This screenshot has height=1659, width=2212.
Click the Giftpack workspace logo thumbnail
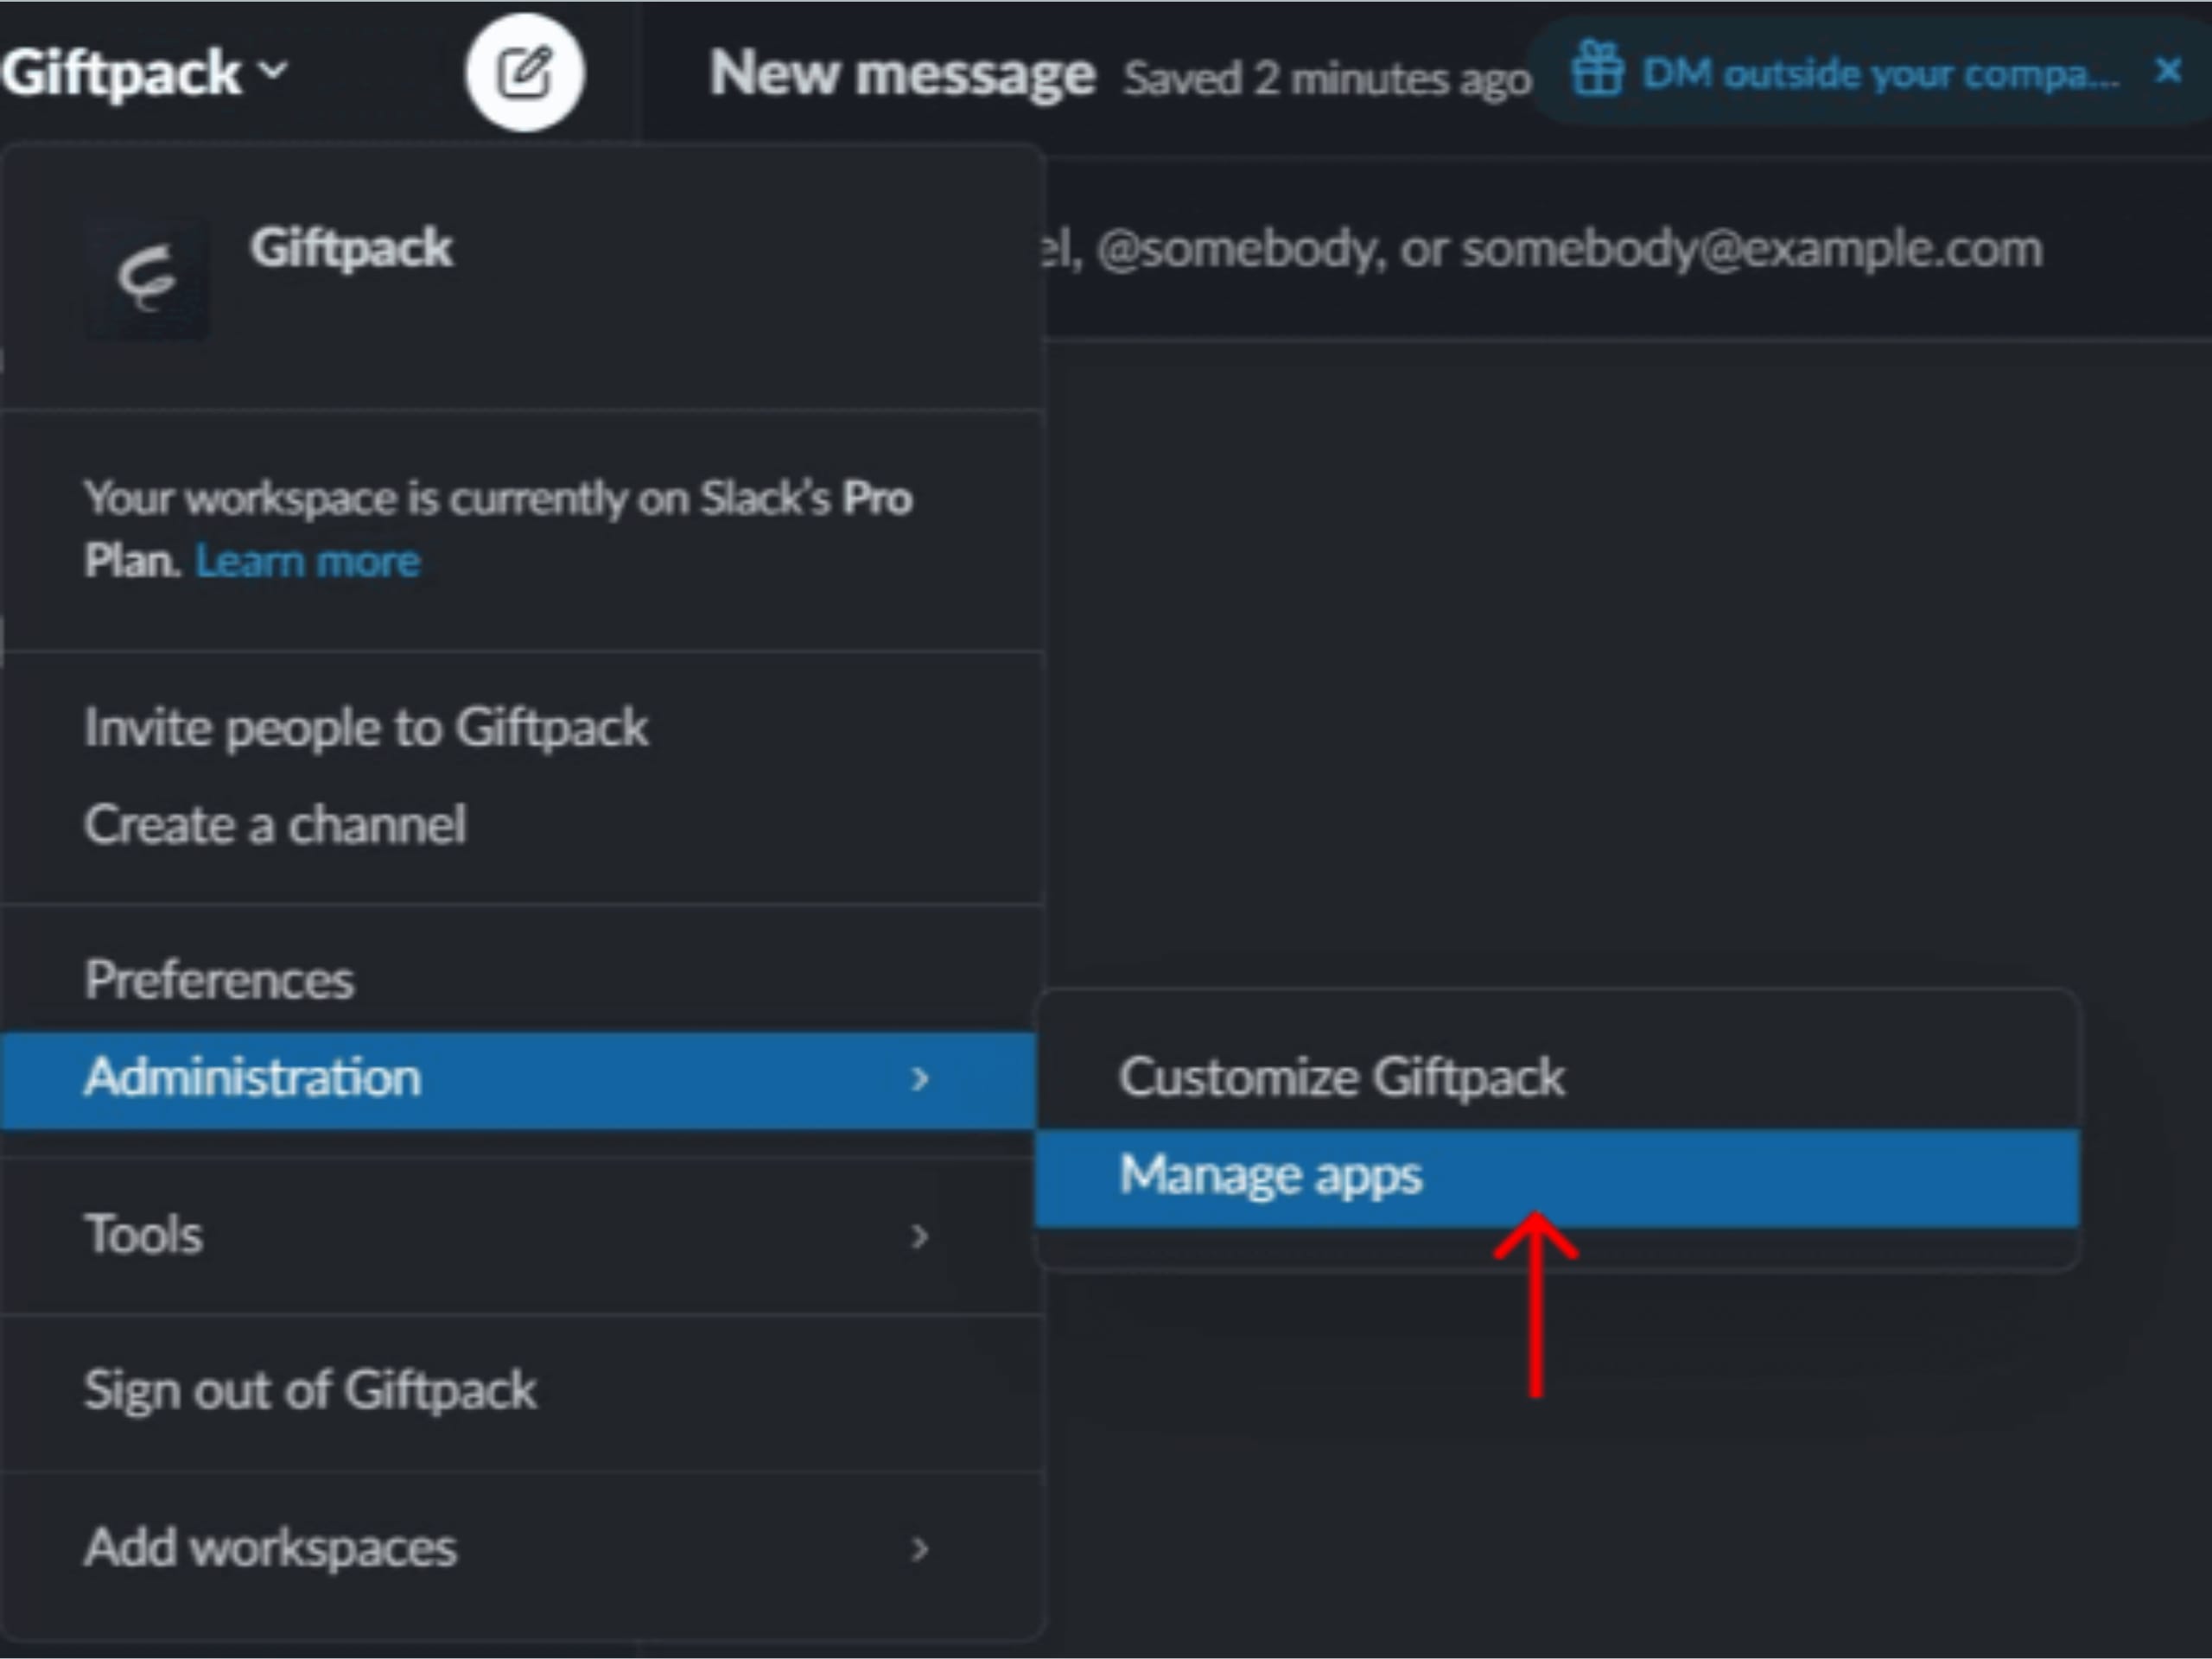(x=147, y=279)
